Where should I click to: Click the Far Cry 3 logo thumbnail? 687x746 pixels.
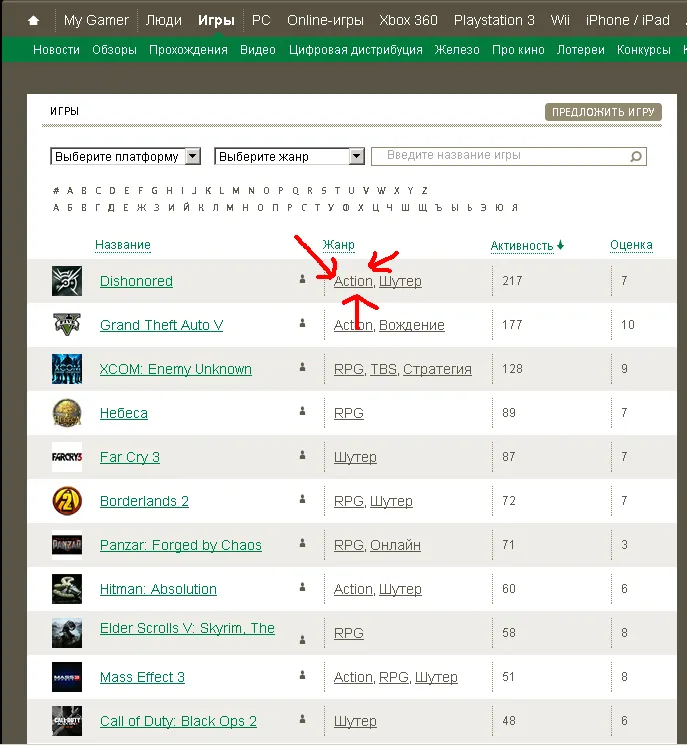pyautogui.click(x=67, y=457)
